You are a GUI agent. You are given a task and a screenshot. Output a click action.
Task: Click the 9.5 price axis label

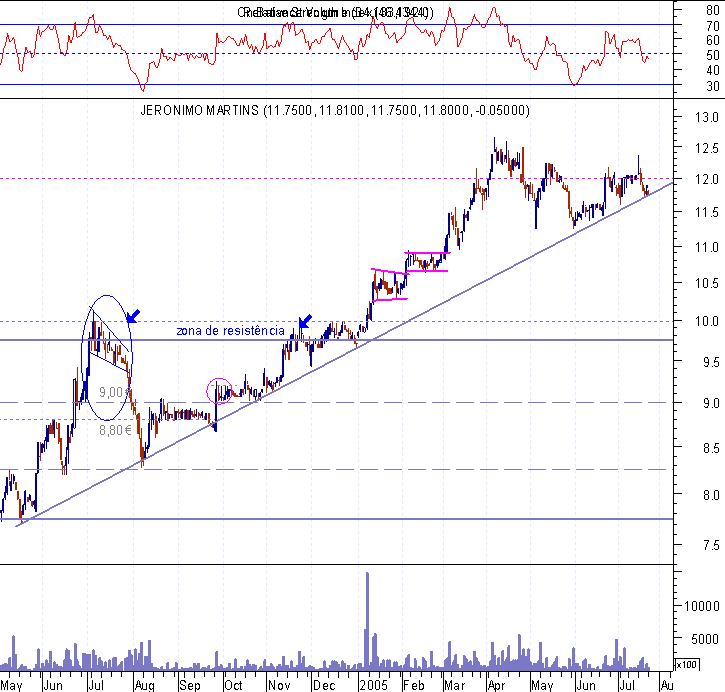(711, 362)
